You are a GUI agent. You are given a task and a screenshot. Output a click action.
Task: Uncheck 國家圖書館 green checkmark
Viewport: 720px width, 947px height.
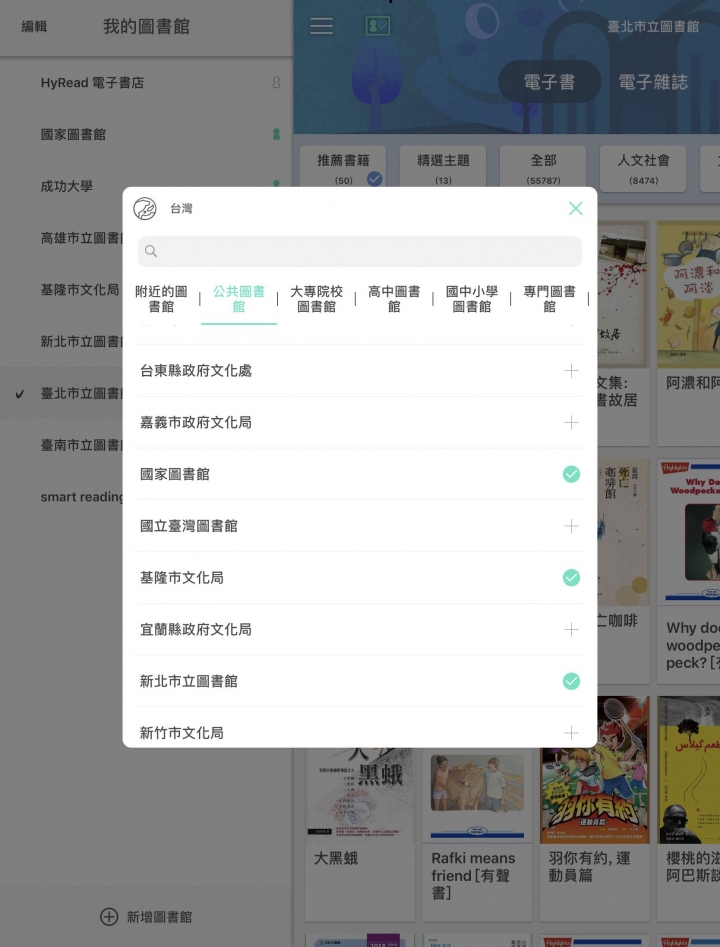(571, 474)
